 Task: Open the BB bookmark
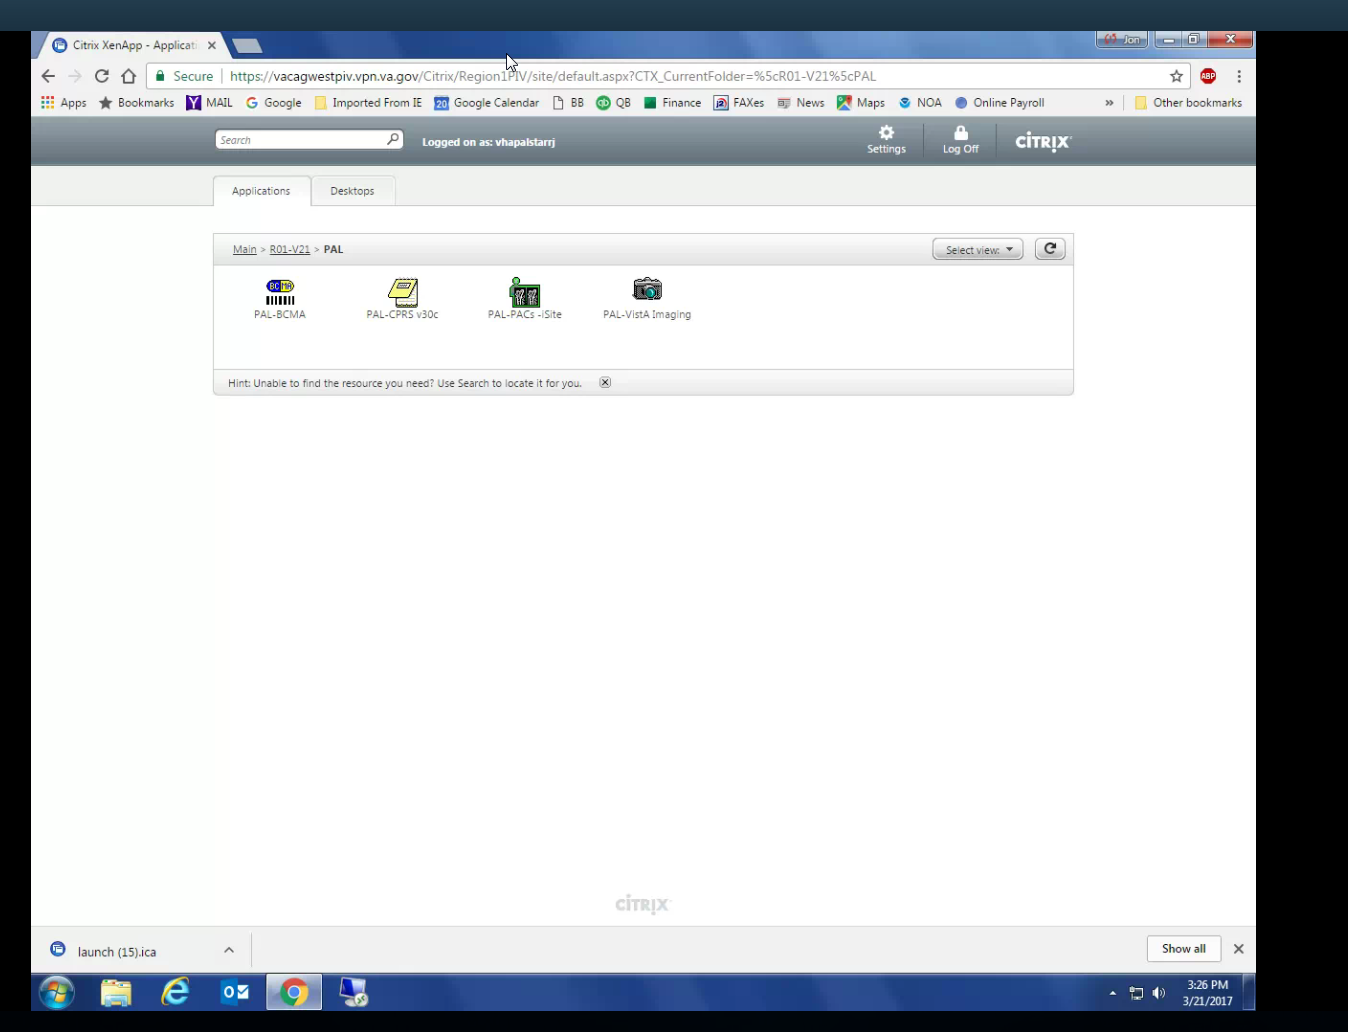[x=568, y=103]
